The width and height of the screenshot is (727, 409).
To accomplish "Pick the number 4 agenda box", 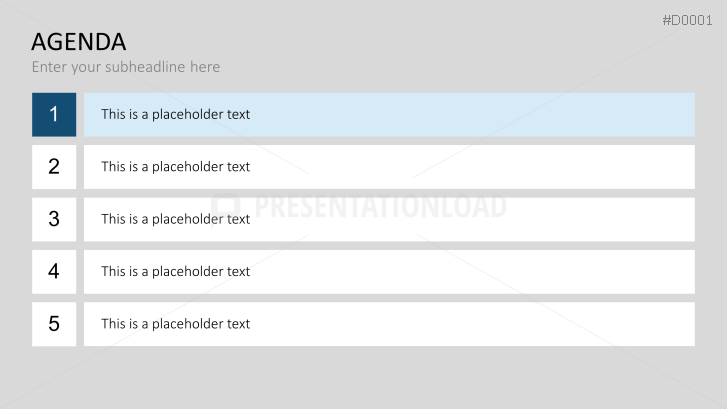I will click(x=54, y=271).
